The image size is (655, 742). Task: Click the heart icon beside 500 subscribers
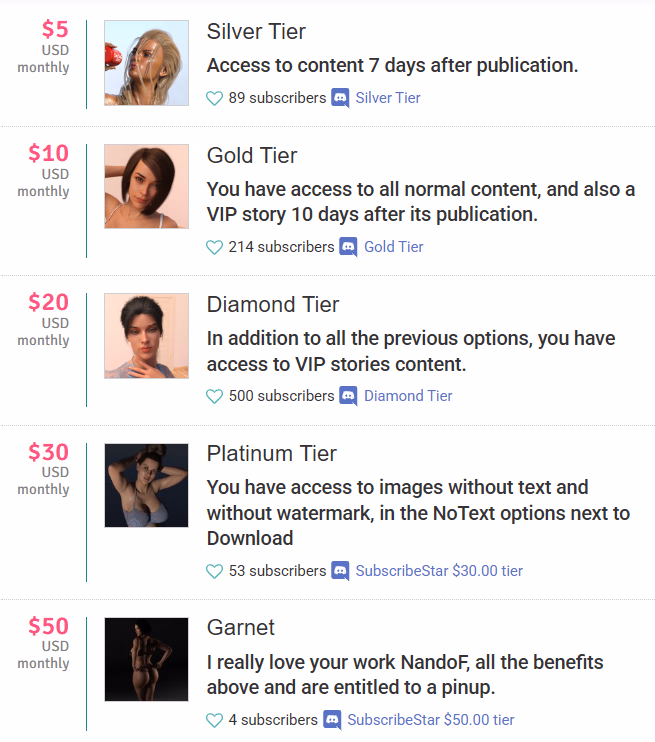pyautogui.click(x=214, y=397)
